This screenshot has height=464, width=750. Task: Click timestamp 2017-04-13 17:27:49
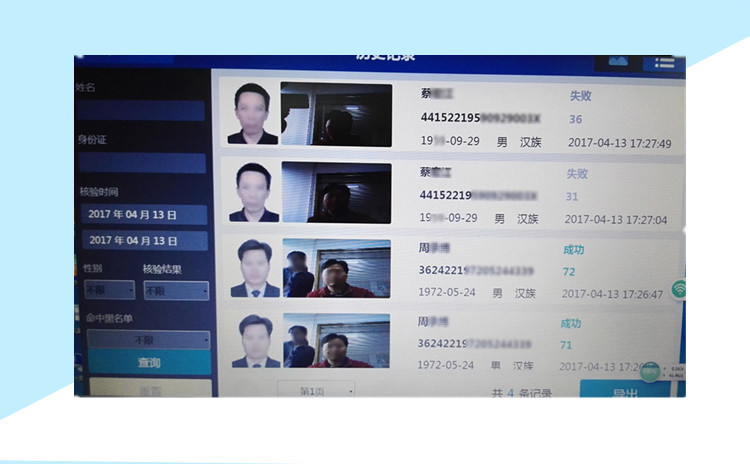click(619, 143)
